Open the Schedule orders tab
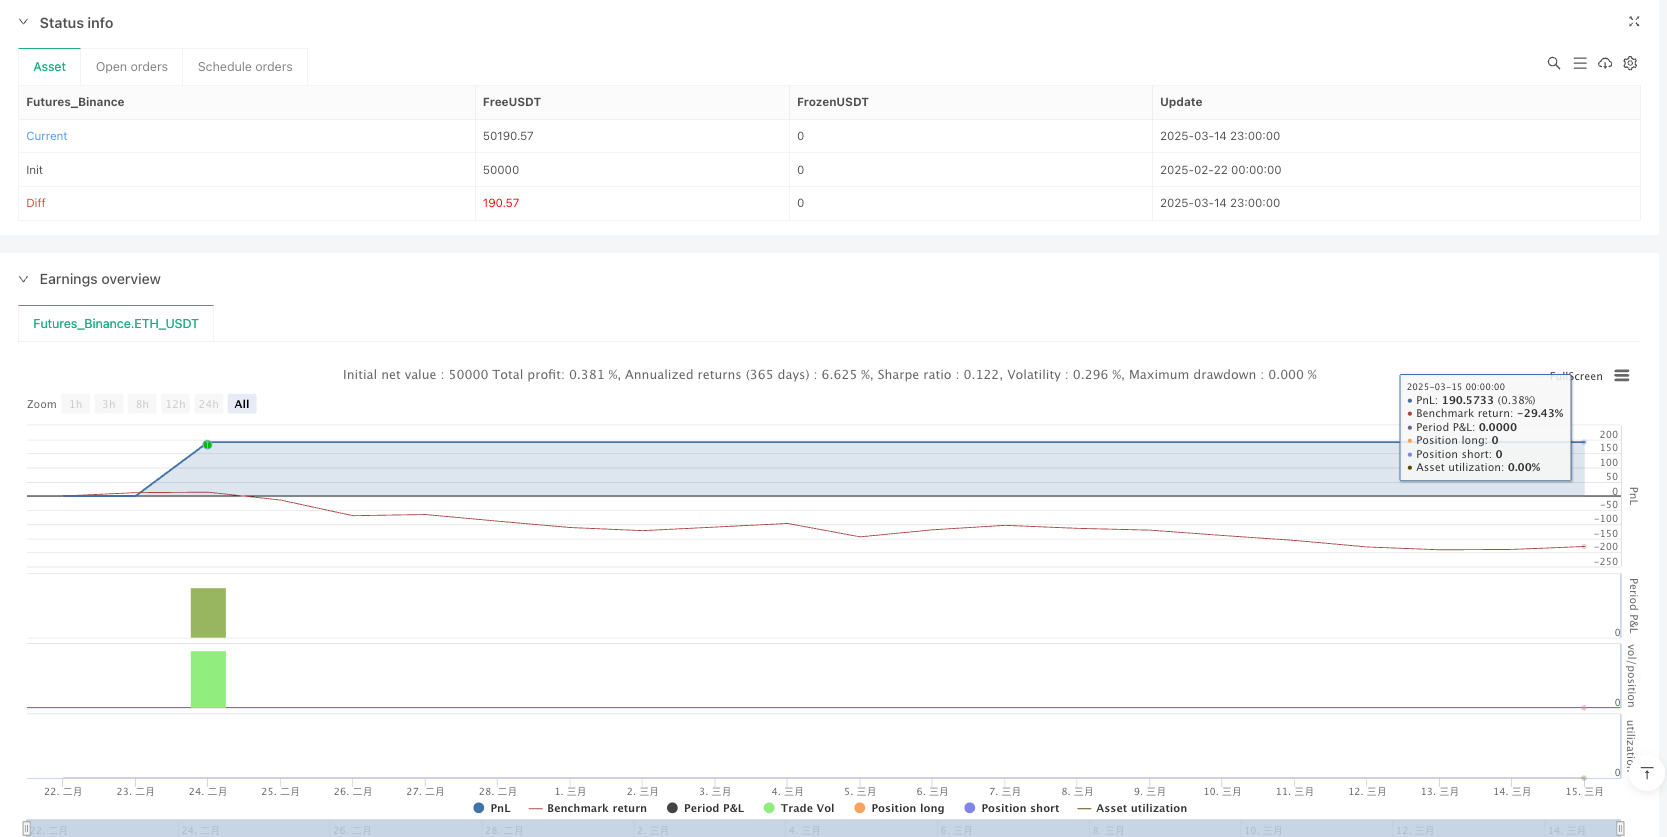This screenshot has width=1667, height=837. (245, 67)
